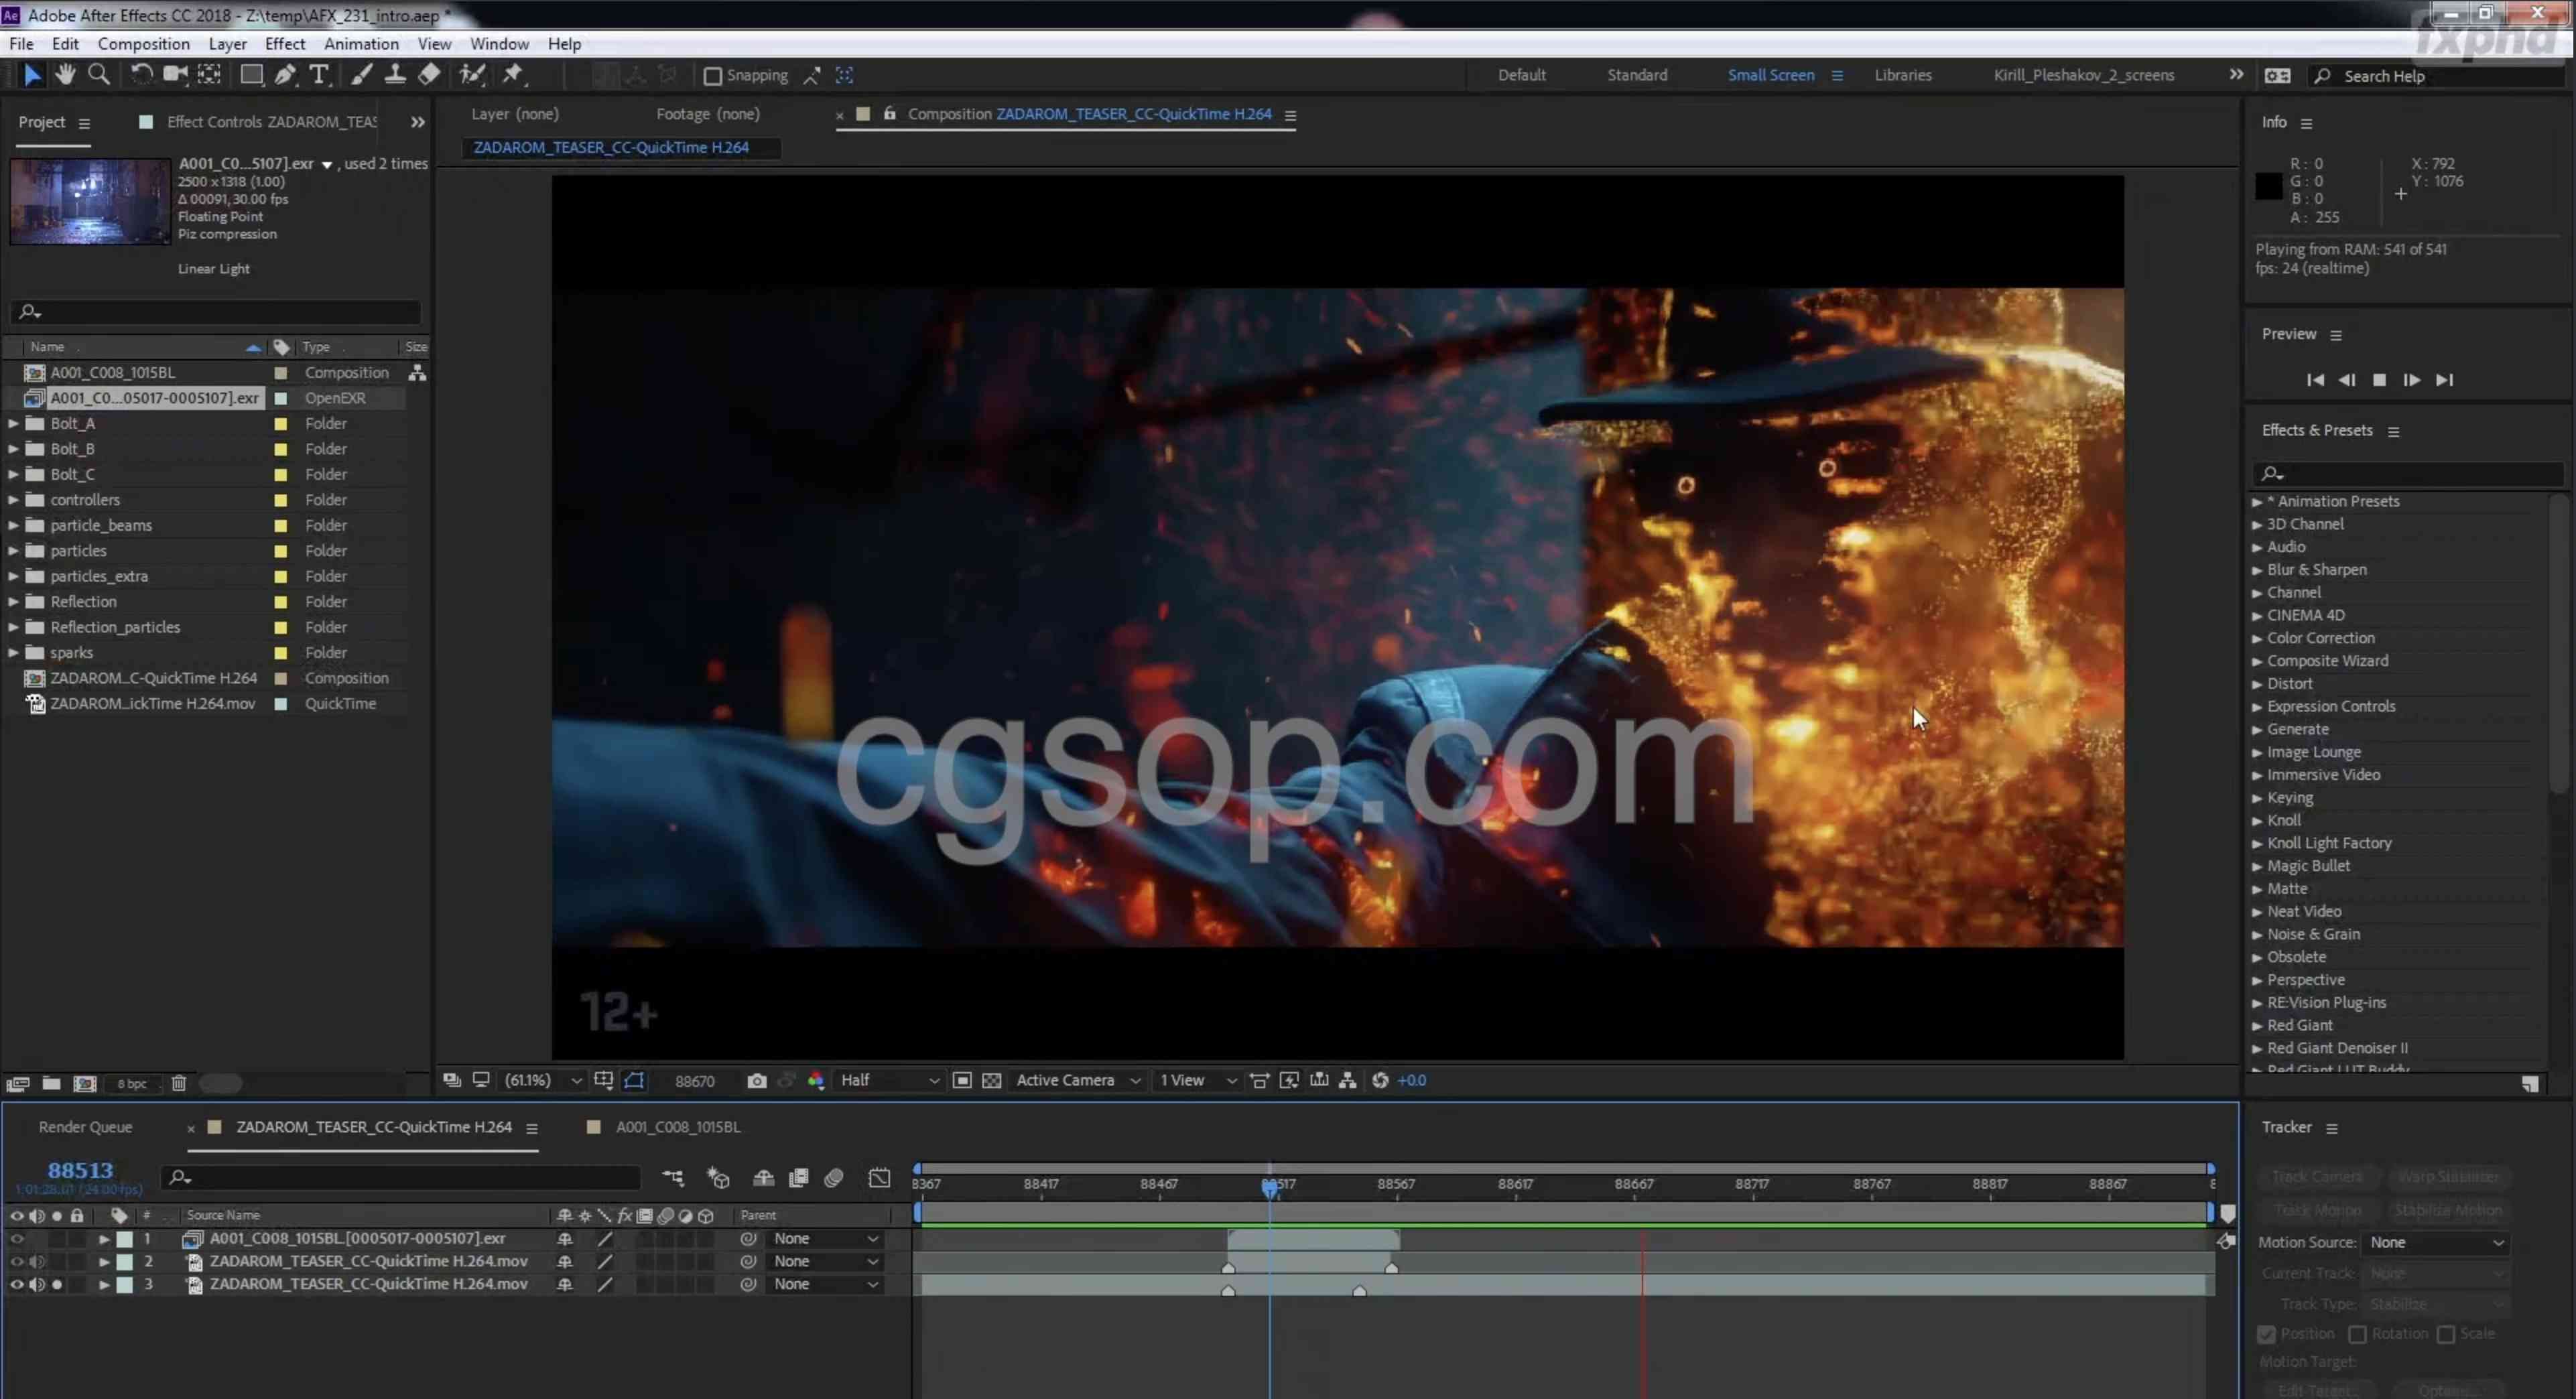This screenshot has height=1399, width=2576.
Task: Open the Half resolution dropdown
Action: tap(889, 1081)
